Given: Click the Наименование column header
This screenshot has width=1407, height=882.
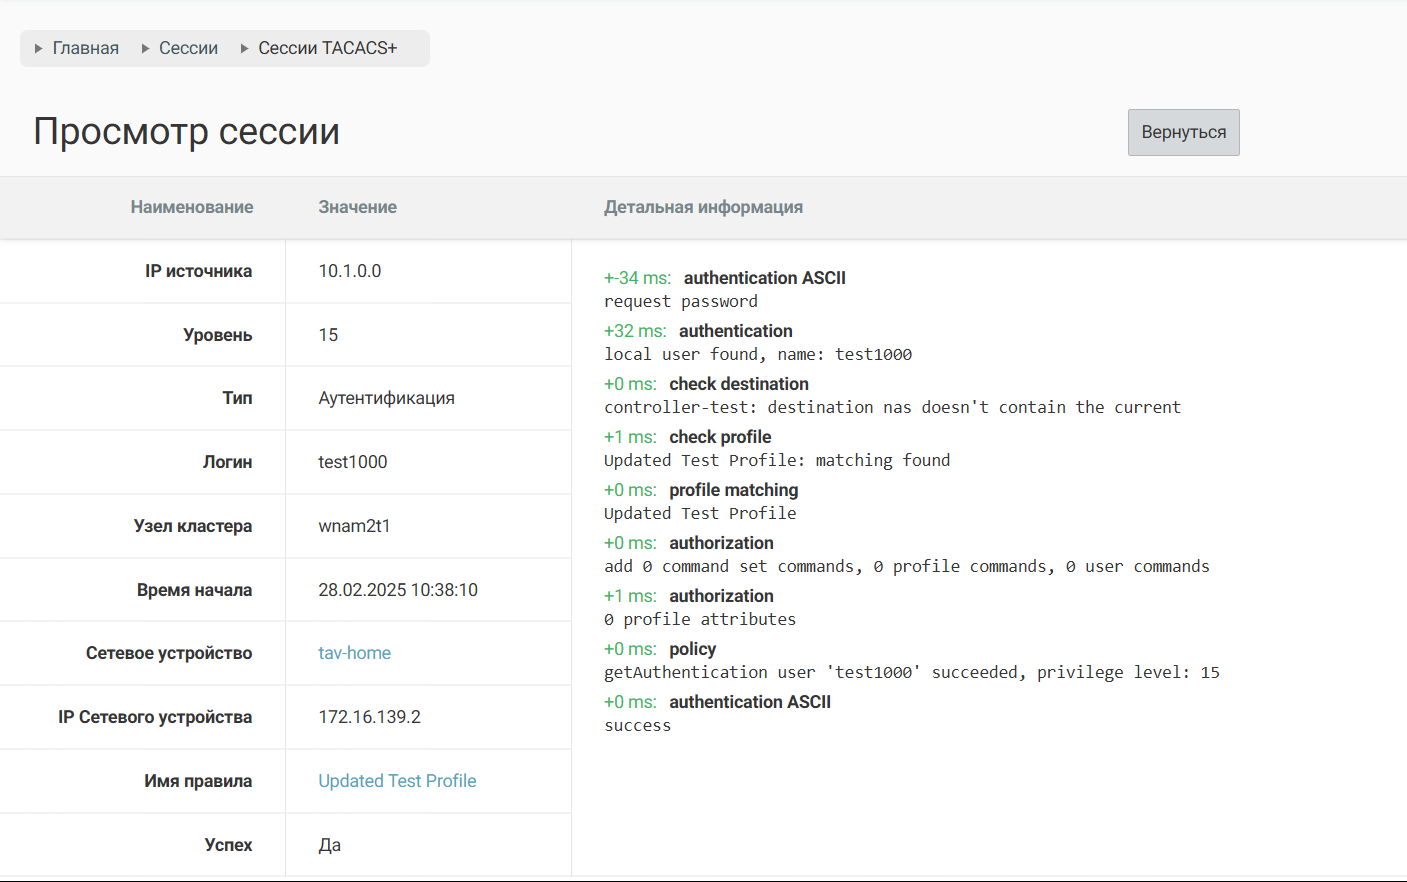Looking at the screenshot, I should pyautogui.click(x=191, y=207).
